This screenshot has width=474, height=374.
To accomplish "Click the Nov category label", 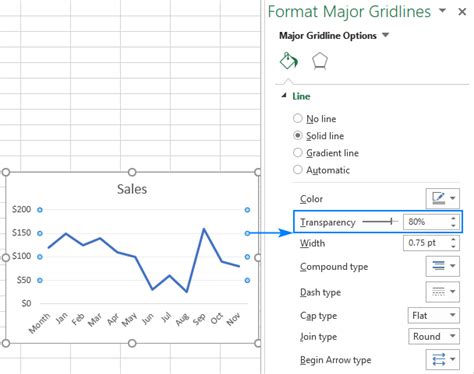I will pyautogui.click(x=233, y=319).
